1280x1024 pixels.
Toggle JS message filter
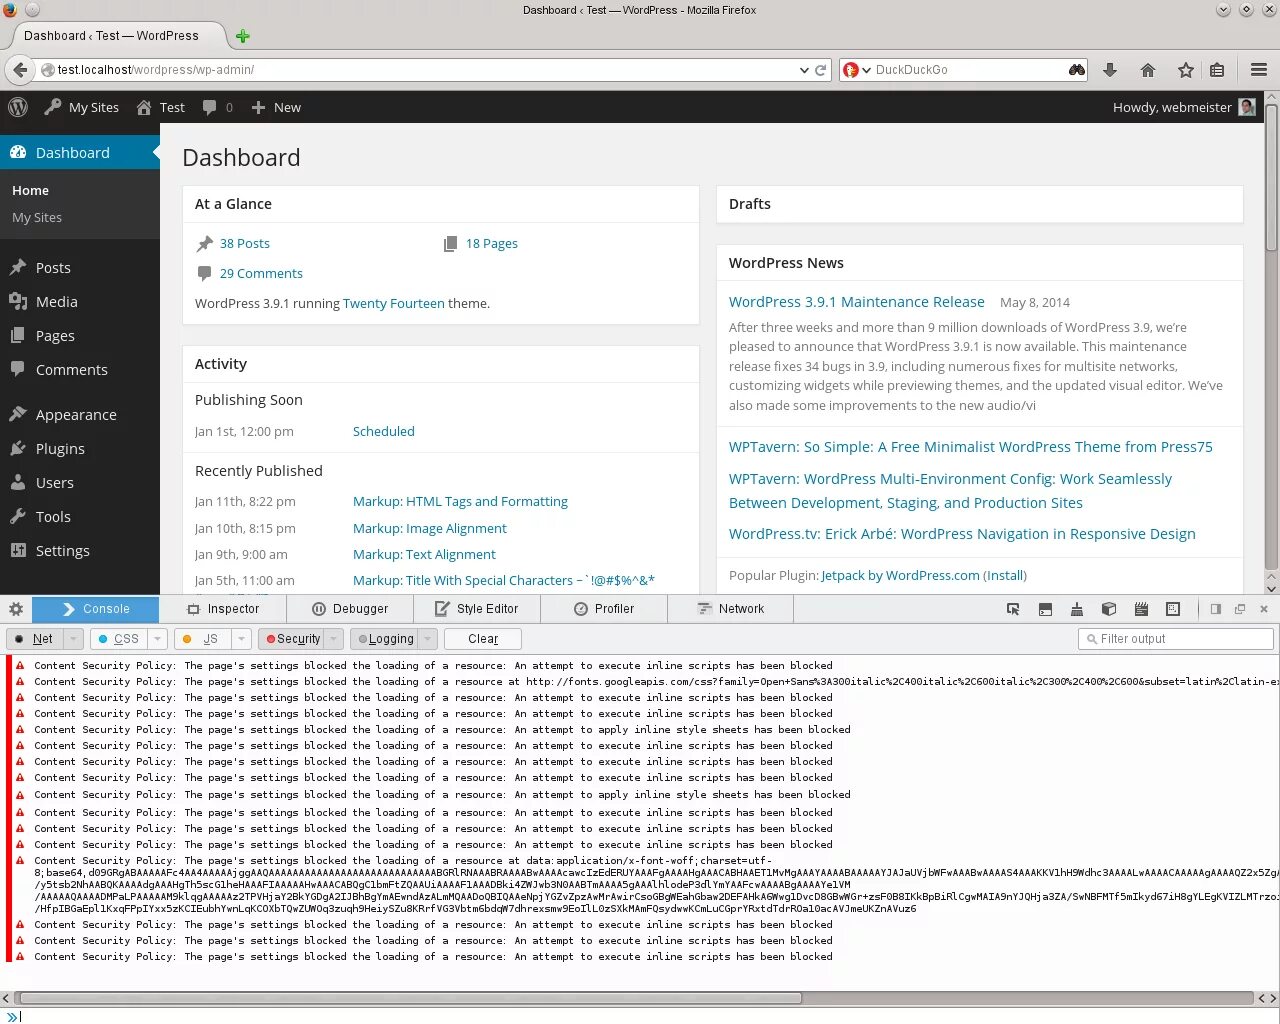203,639
